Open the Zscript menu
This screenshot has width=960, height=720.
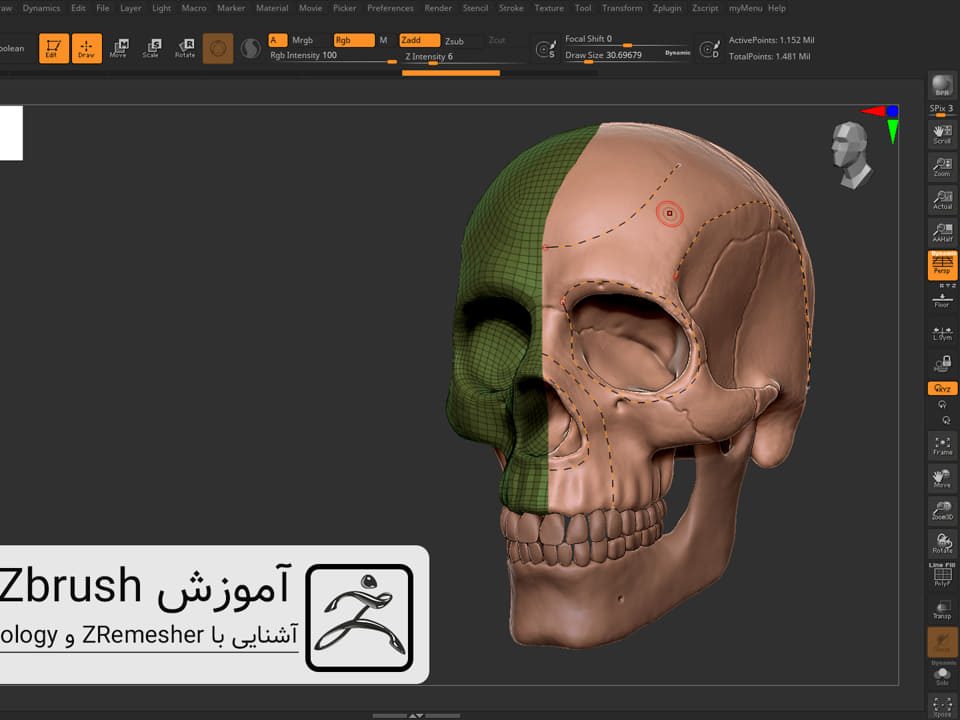(705, 8)
